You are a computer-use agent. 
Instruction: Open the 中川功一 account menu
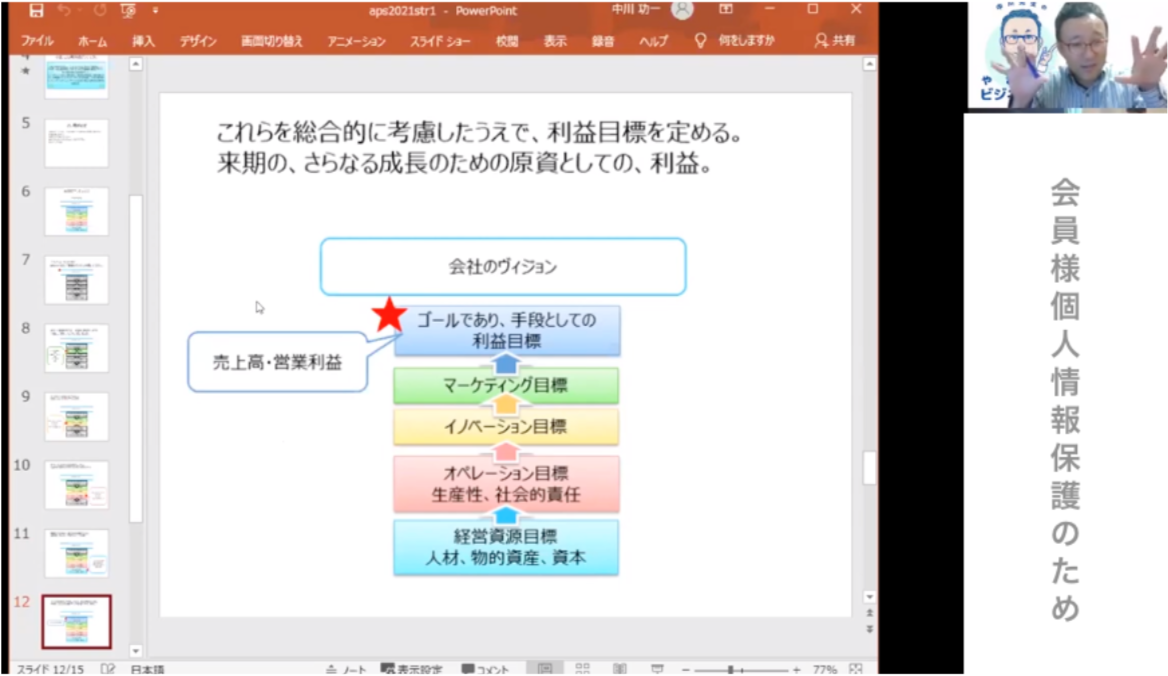(x=653, y=10)
